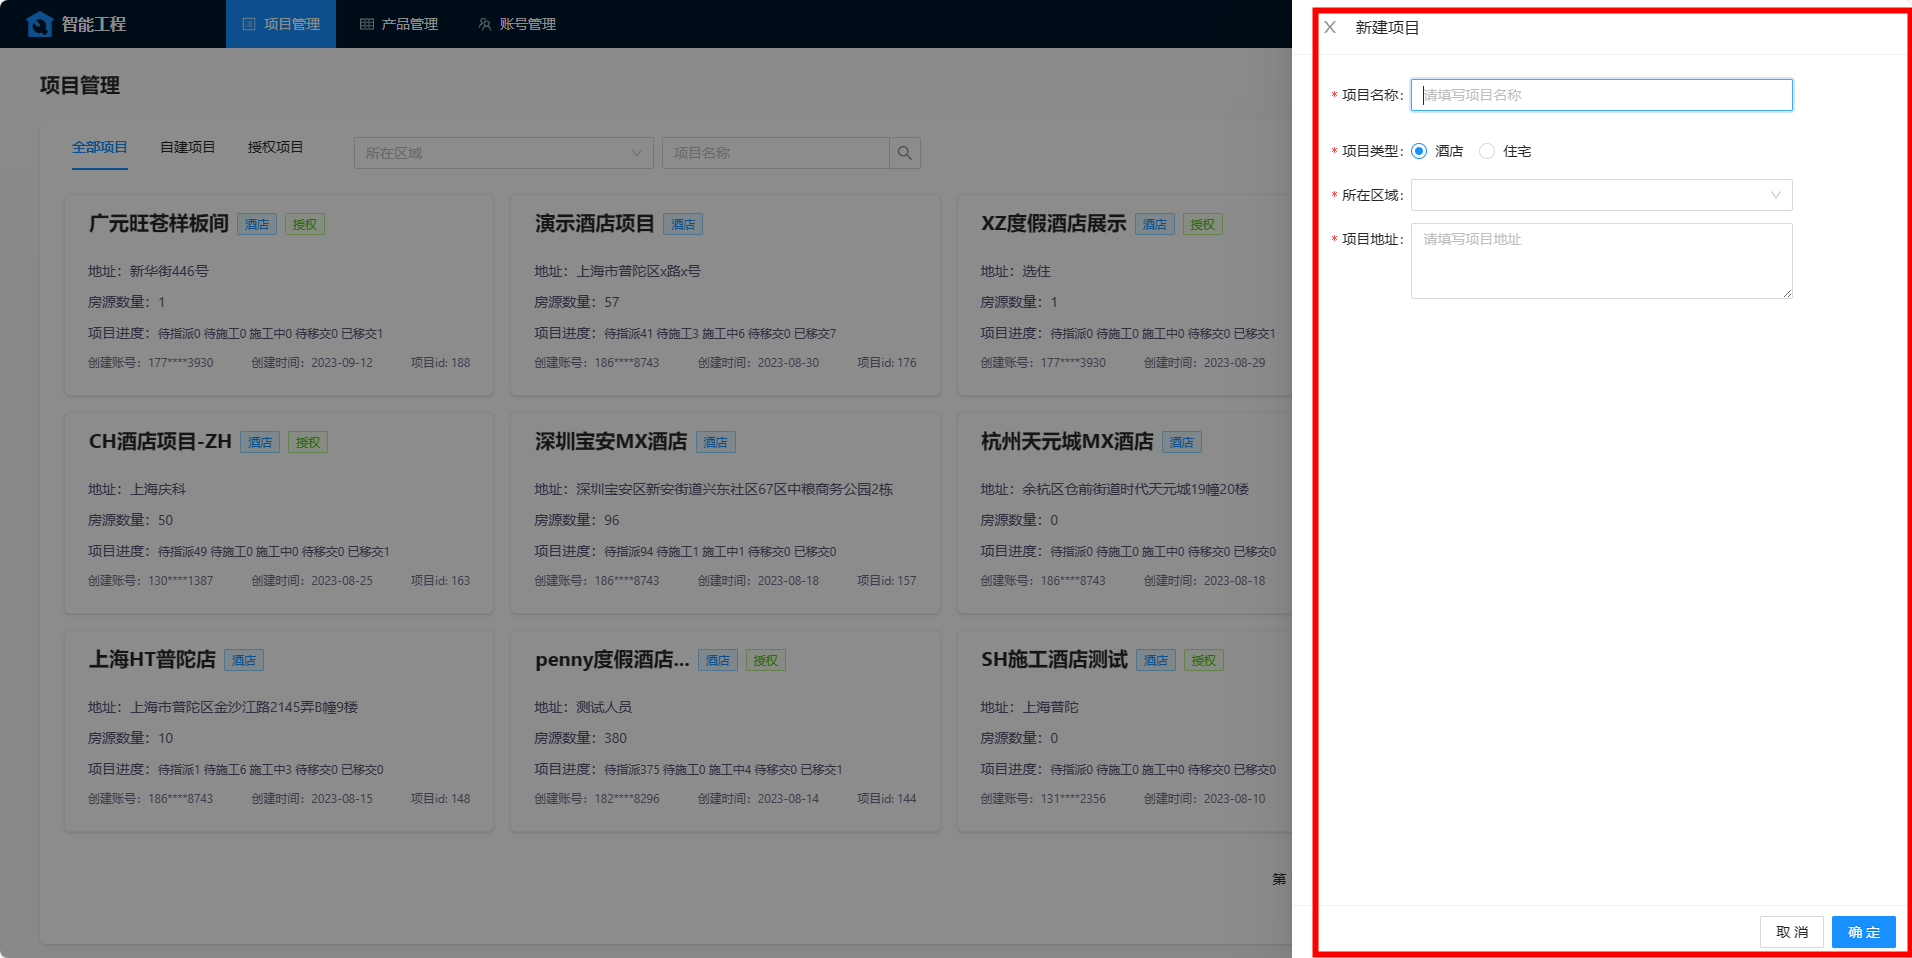Open the 账号管理 top navigation menu
Screen dimensions: 1912x958
click(x=517, y=24)
